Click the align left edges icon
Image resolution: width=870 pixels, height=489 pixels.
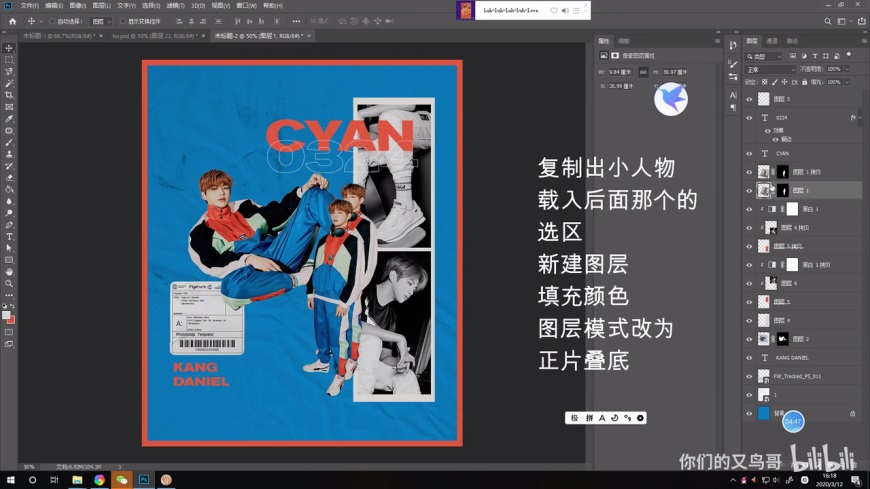179,21
